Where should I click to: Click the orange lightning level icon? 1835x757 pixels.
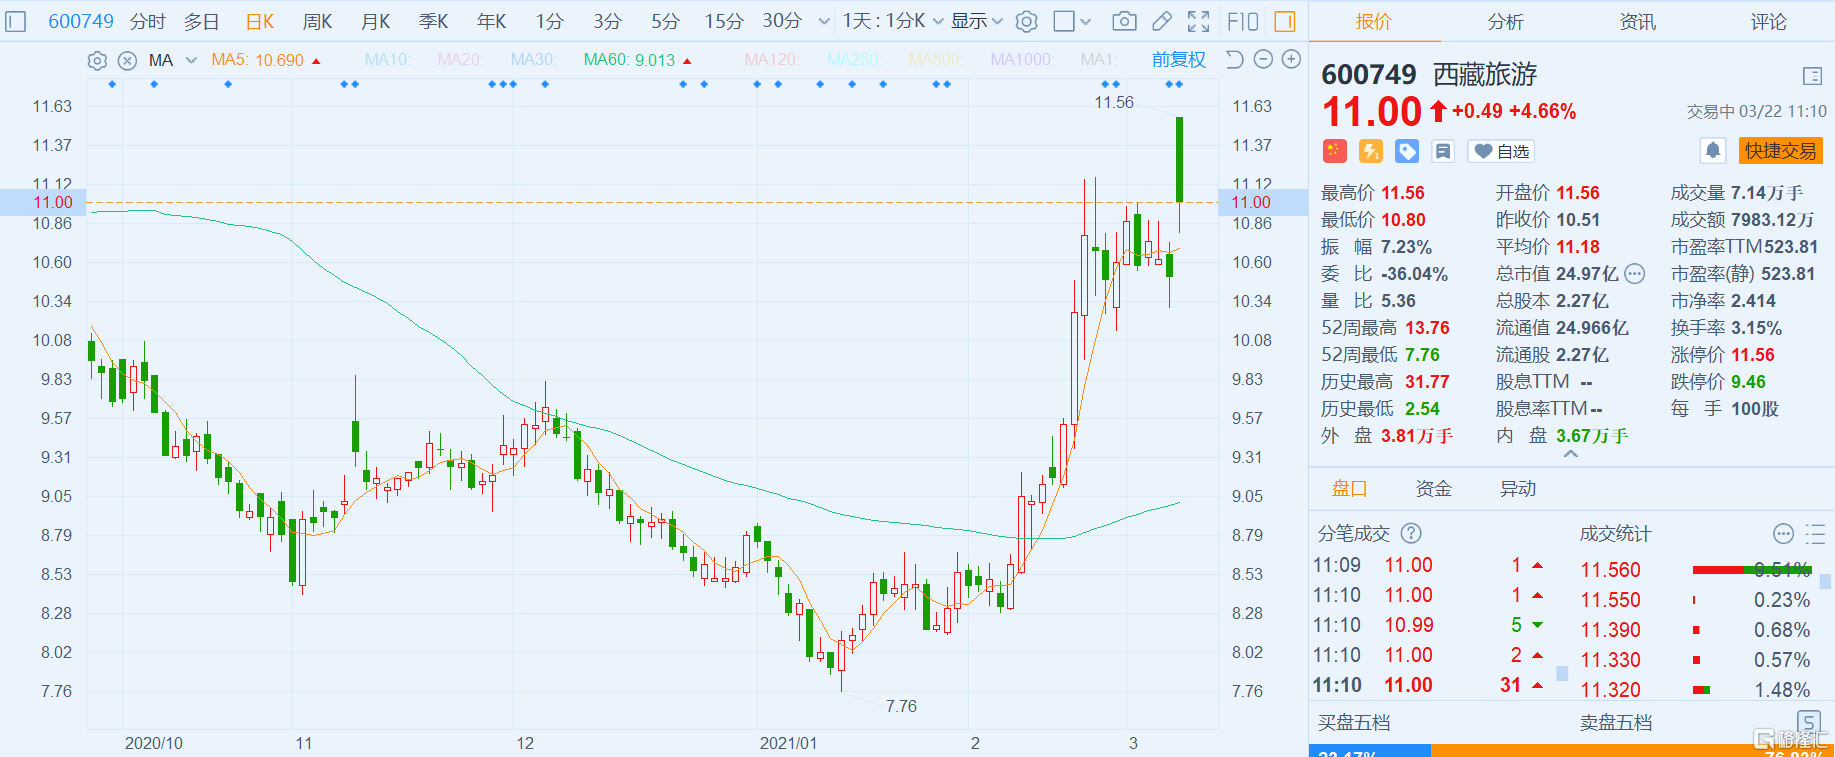[x=1371, y=151]
